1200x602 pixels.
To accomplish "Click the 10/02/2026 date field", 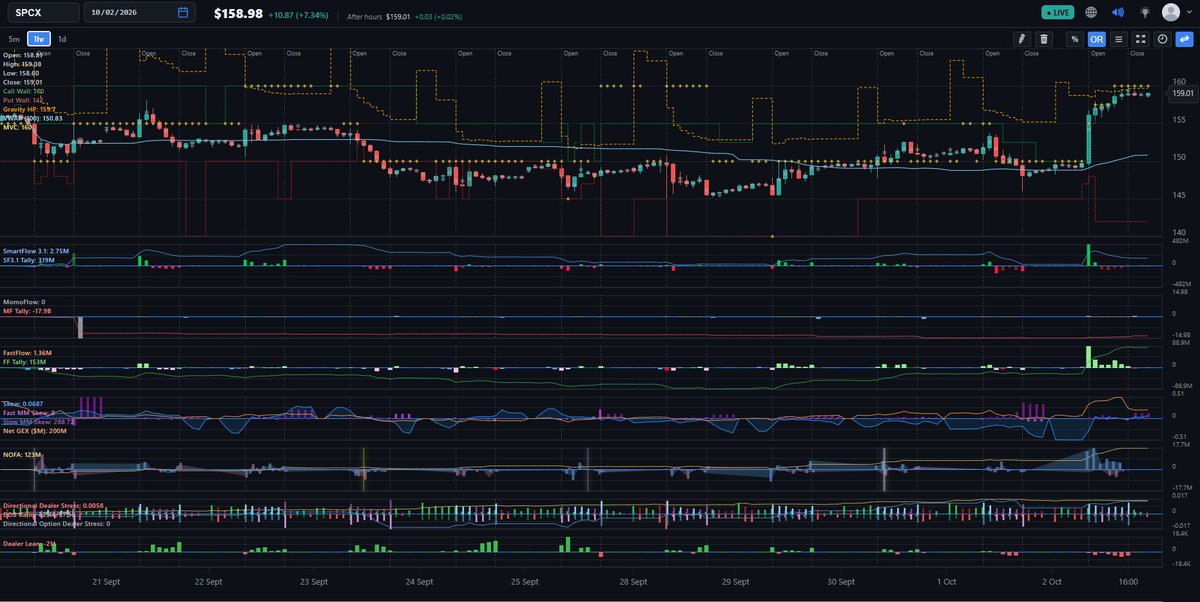I will coord(139,13).
